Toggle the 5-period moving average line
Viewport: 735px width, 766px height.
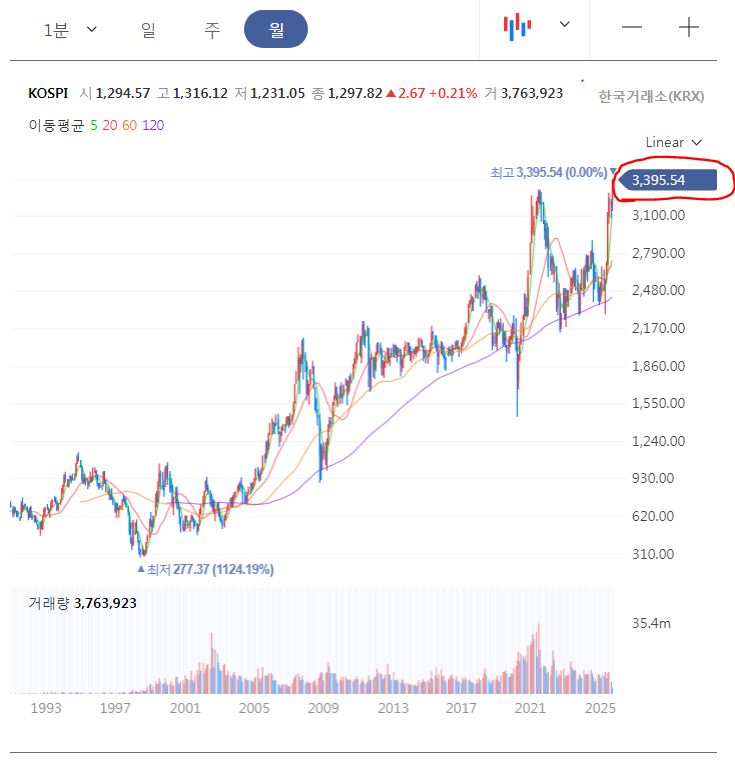tap(94, 125)
